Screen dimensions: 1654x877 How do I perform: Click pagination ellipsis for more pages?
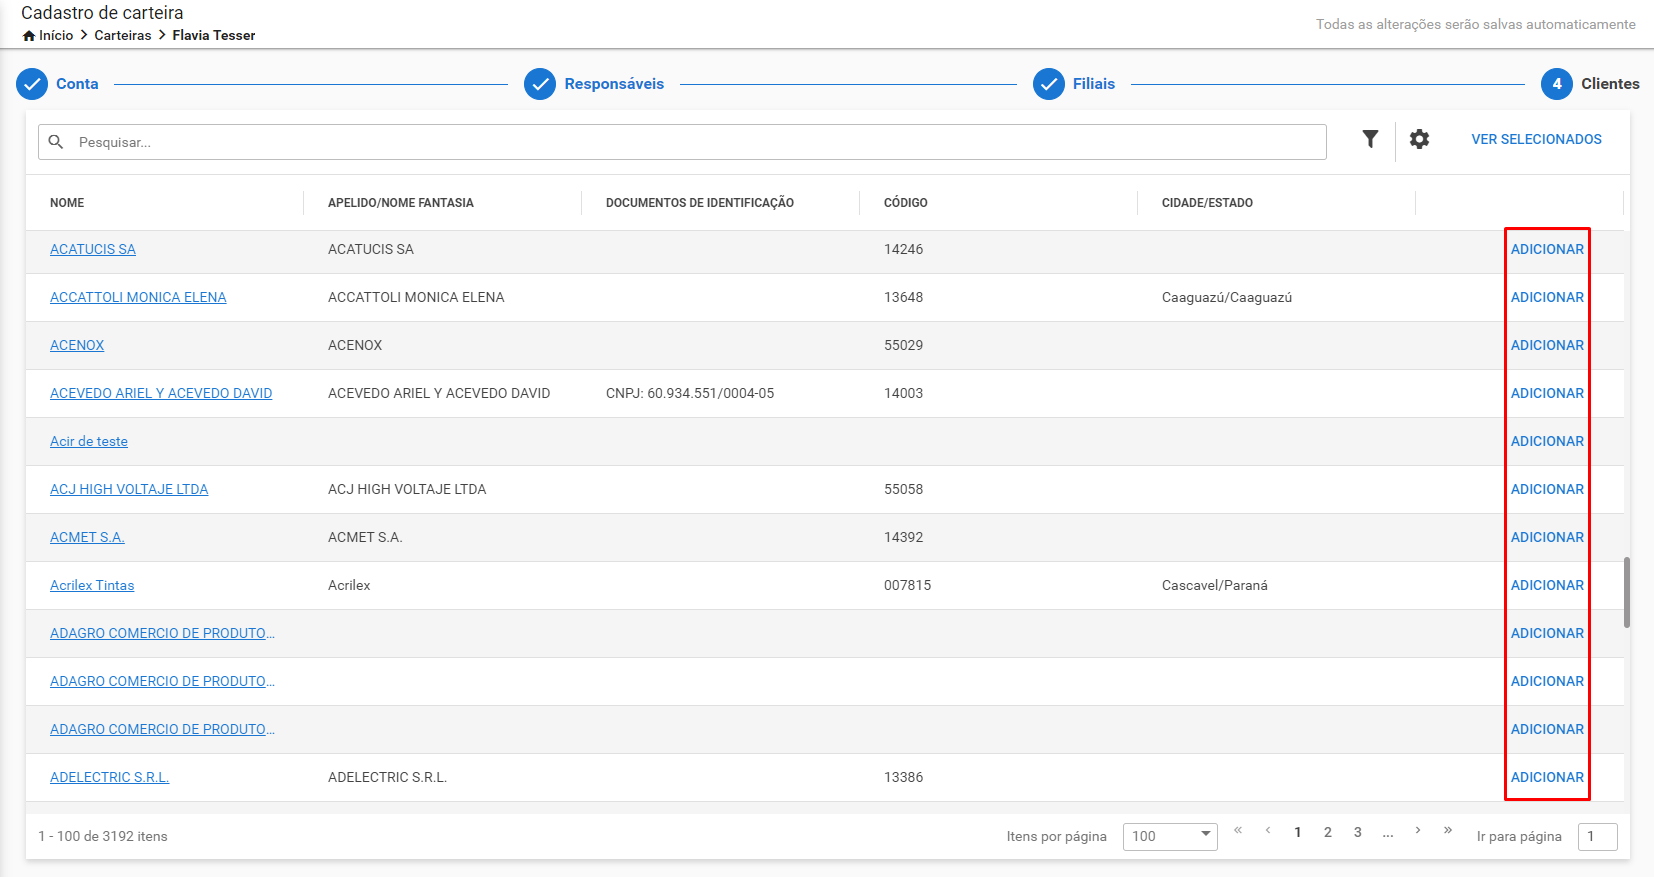point(1388,834)
